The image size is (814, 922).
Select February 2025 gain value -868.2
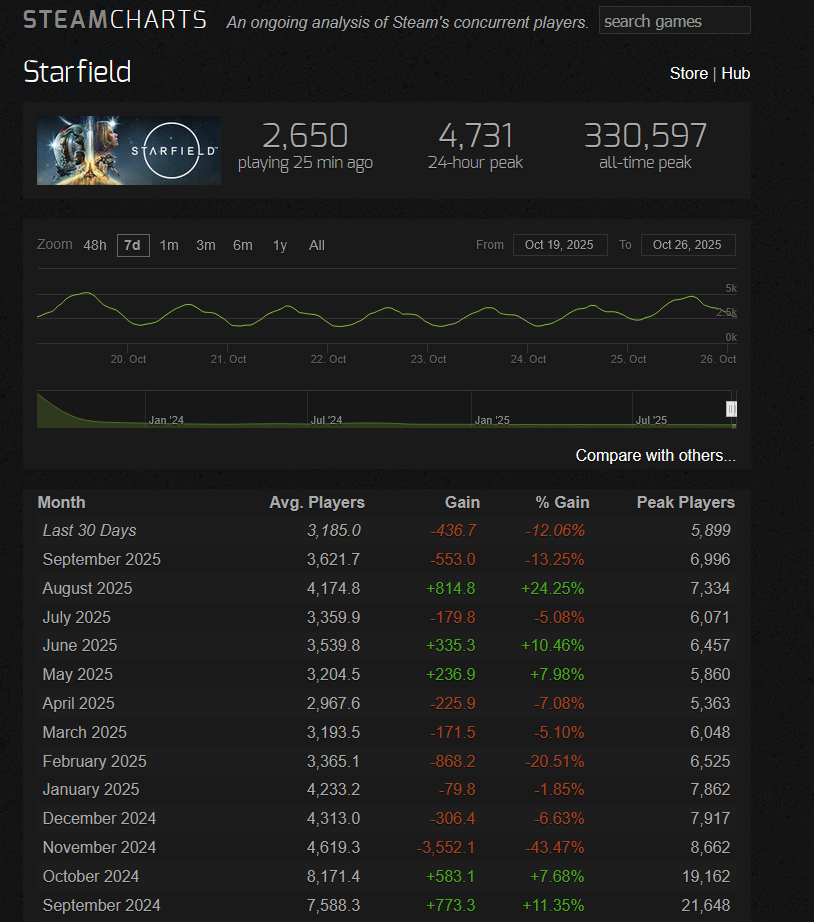coord(452,761)
